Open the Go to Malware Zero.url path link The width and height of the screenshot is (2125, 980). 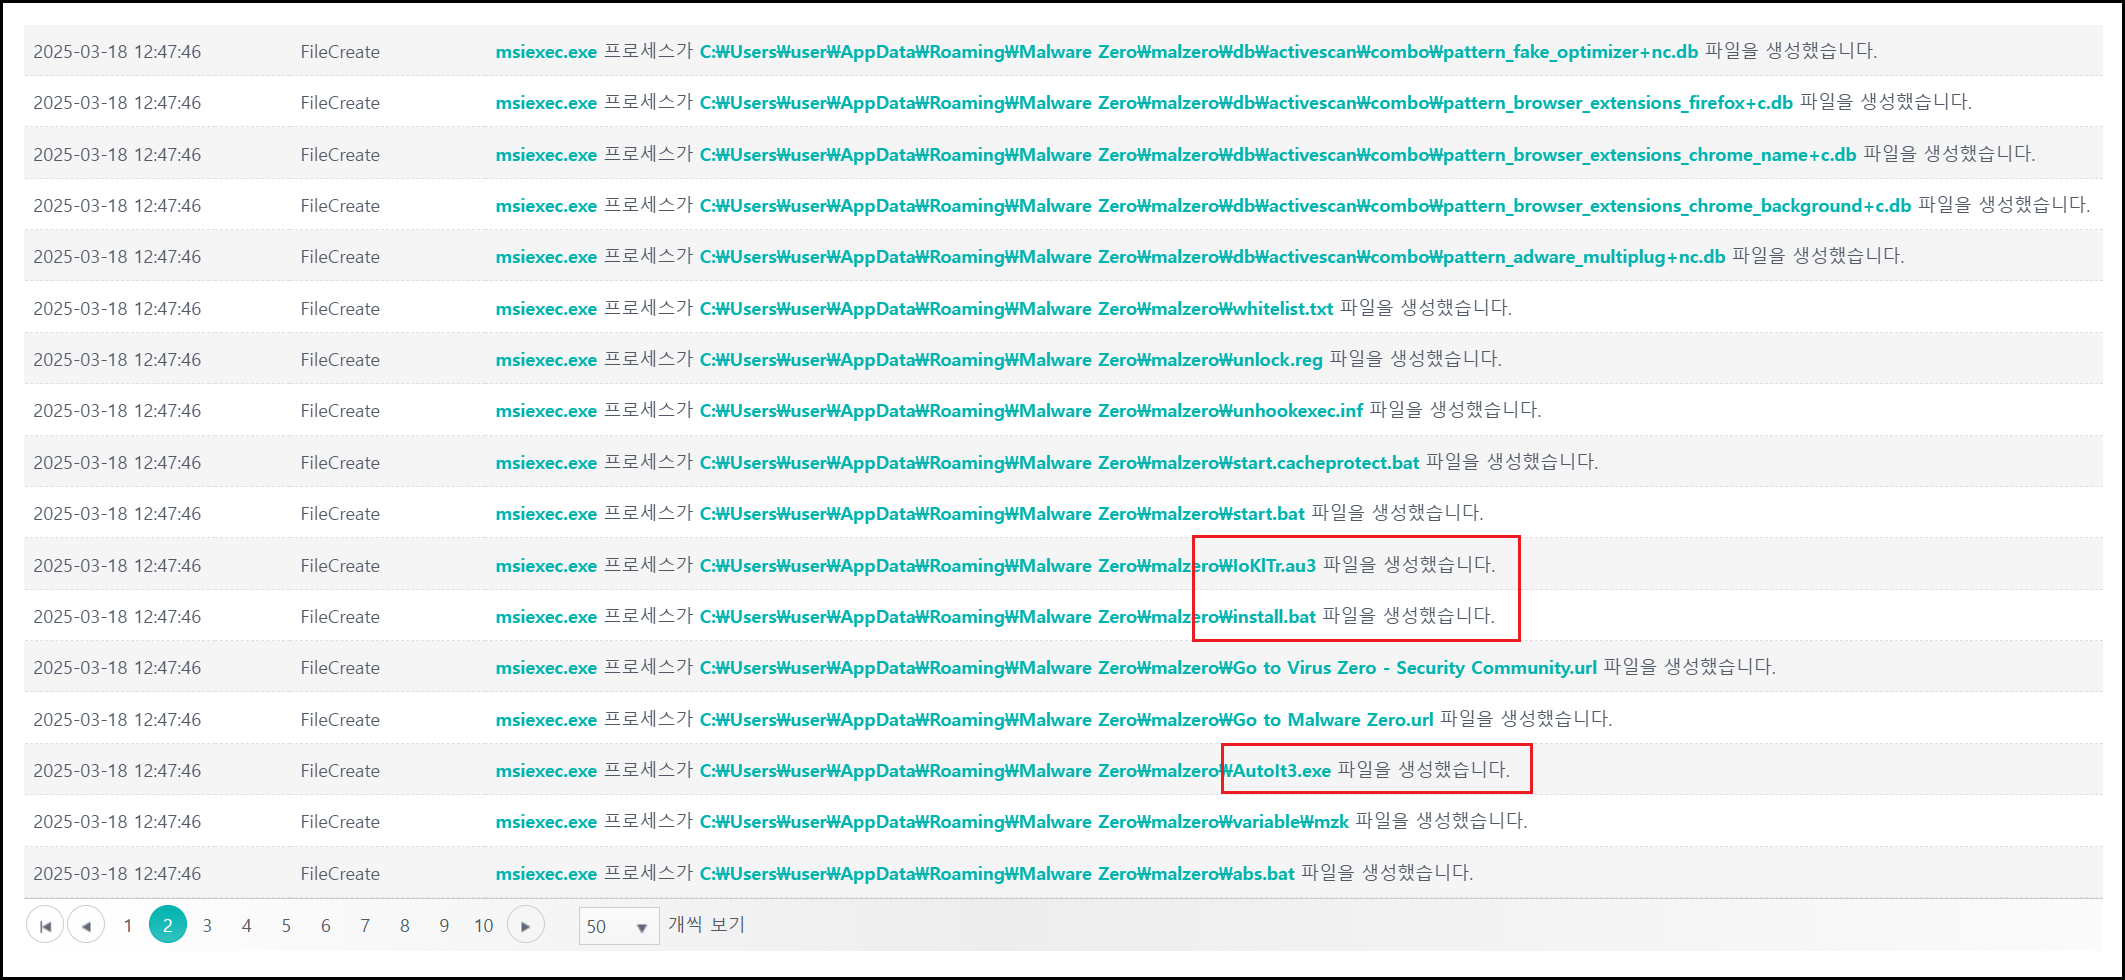[1066, 719]
